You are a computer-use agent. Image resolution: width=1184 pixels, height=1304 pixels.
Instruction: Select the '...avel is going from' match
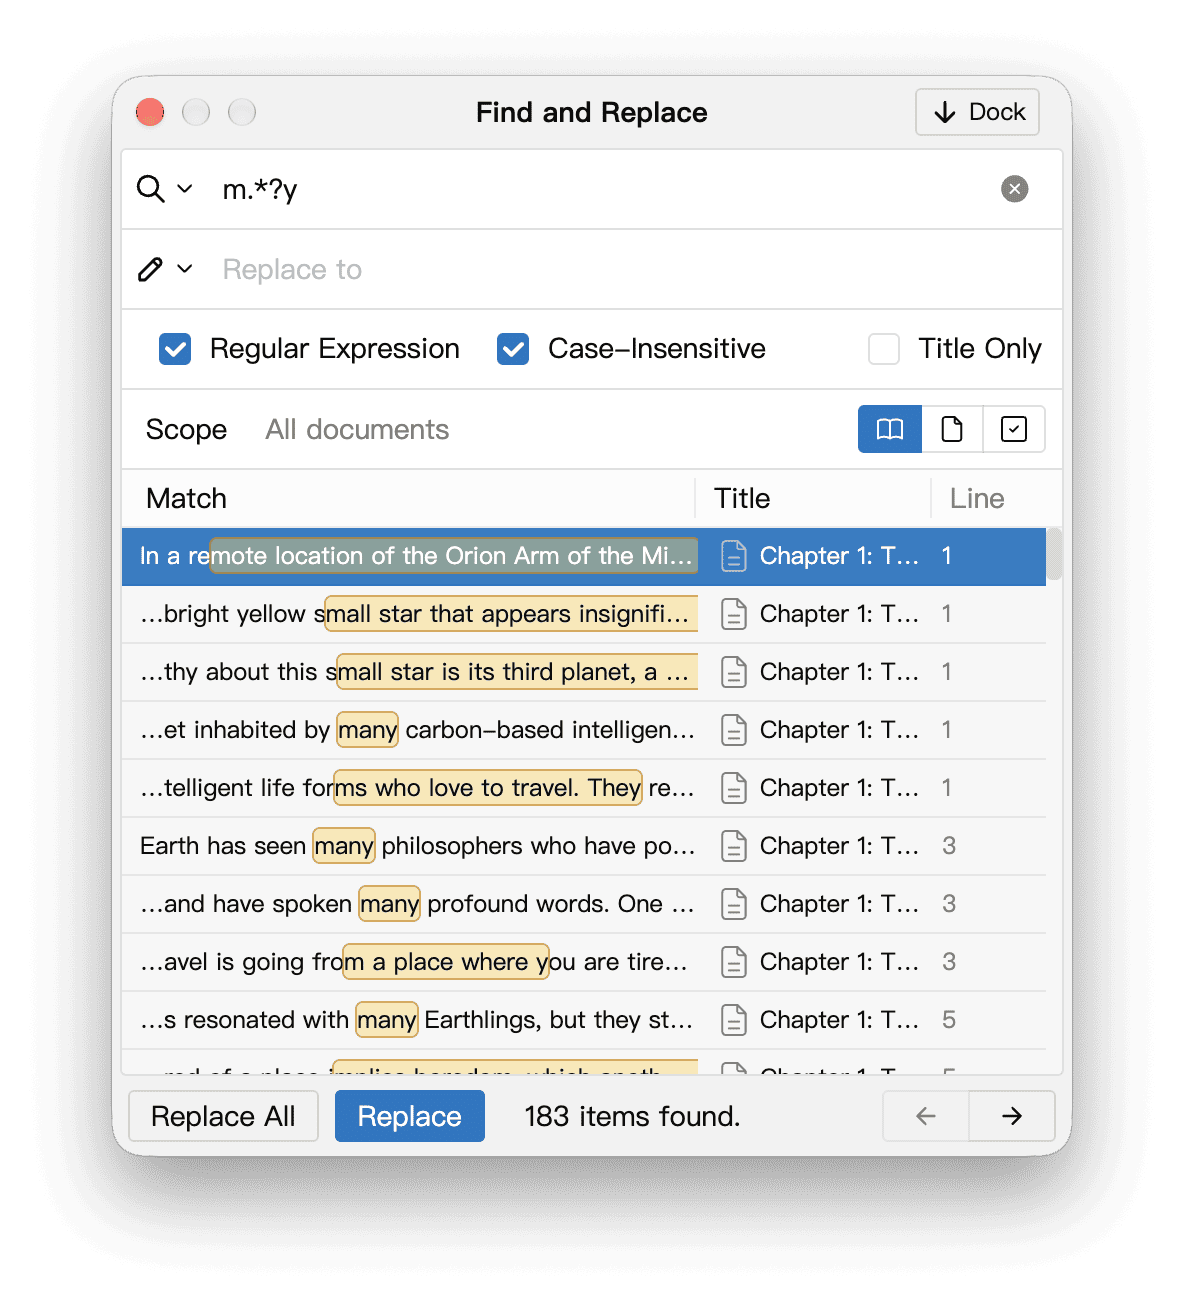coord(584,962)
